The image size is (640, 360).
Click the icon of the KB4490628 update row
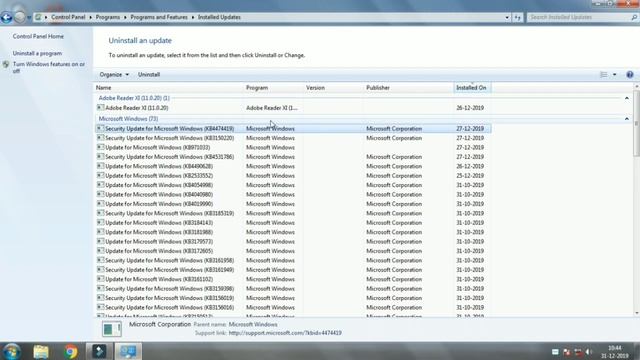coord(100,166)
